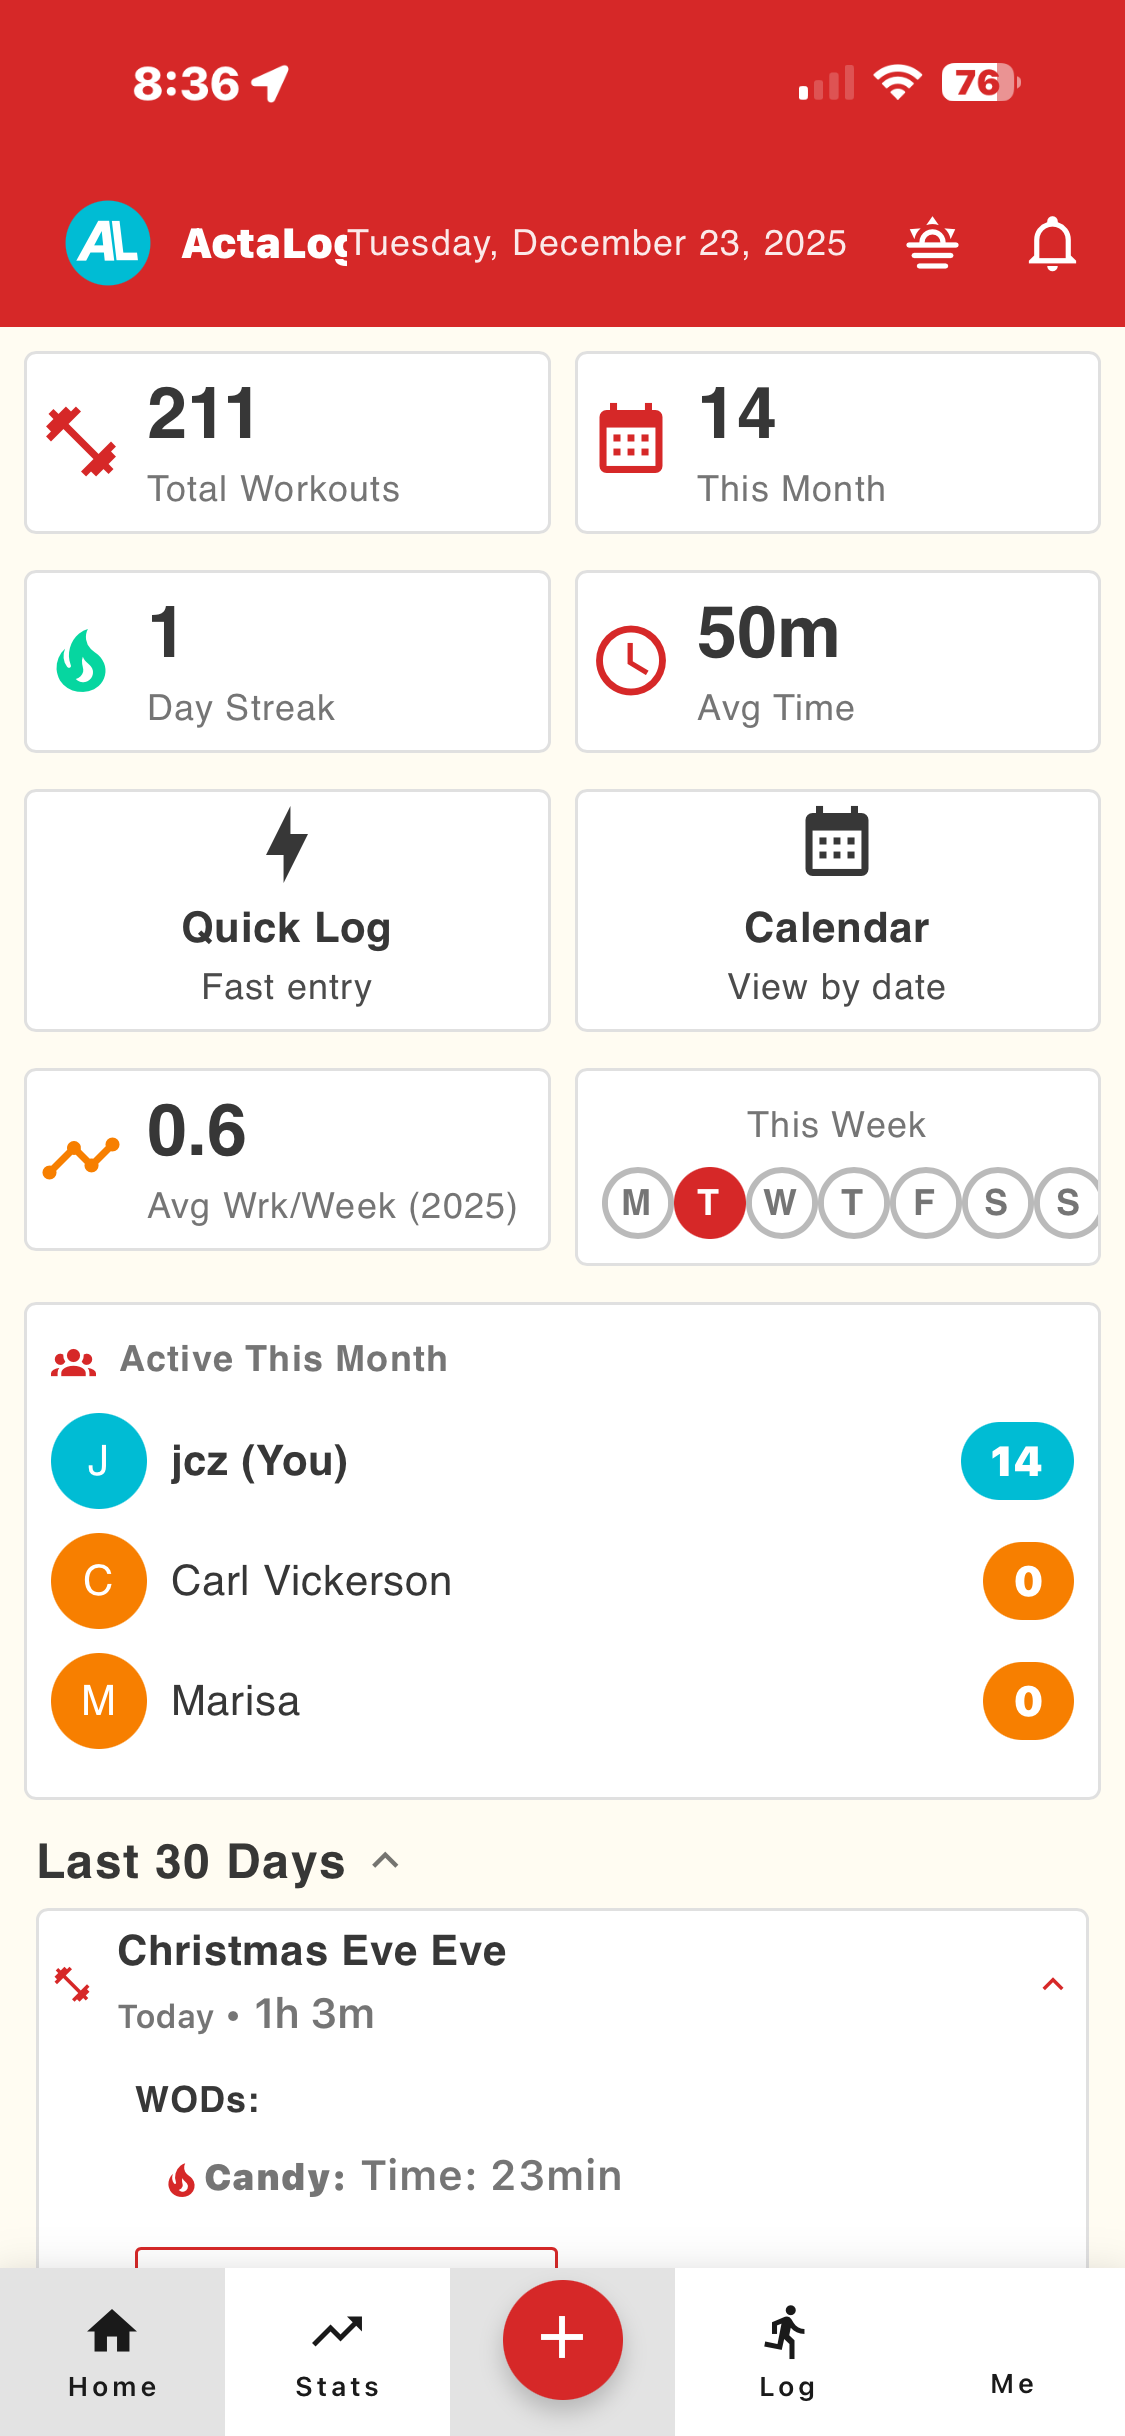Image resolution: width=1125 pixels, height=2436 pixels.
Task: Open the Log tab
Action: coord(787,2350)
